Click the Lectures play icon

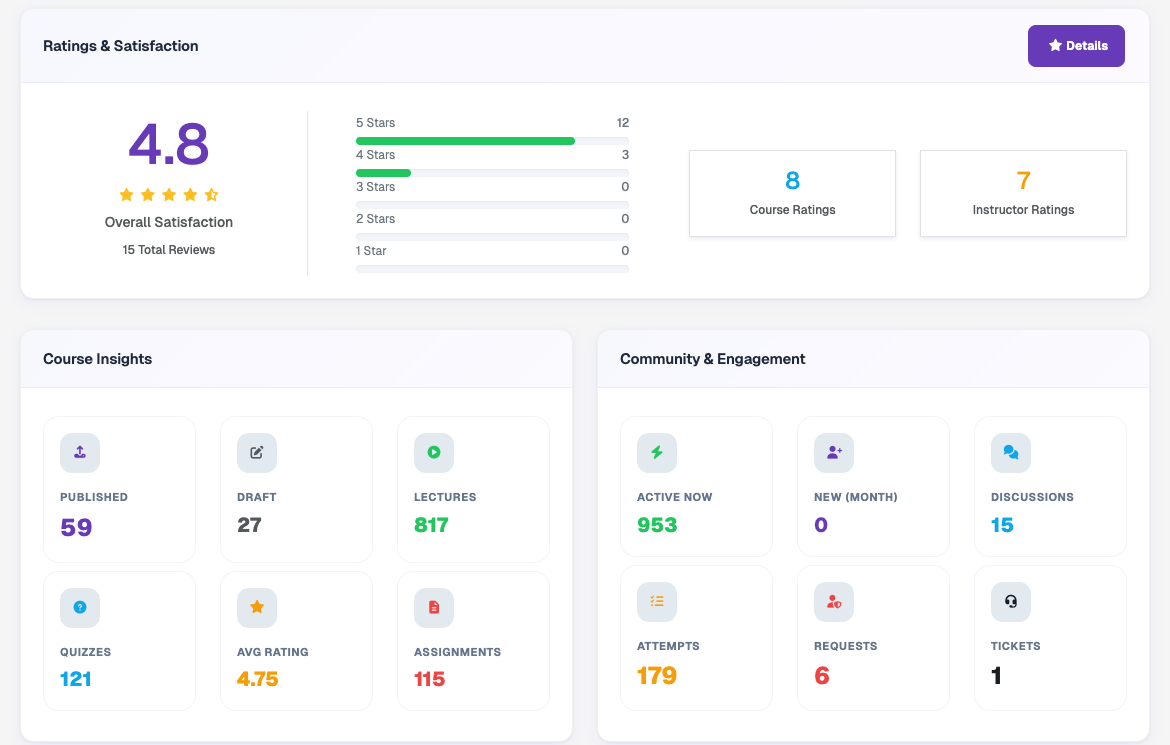(x=434, y=452)
